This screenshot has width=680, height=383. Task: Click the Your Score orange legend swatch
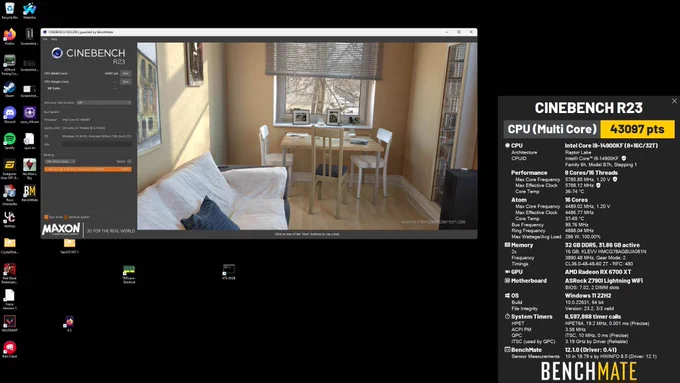coord(46,217)
